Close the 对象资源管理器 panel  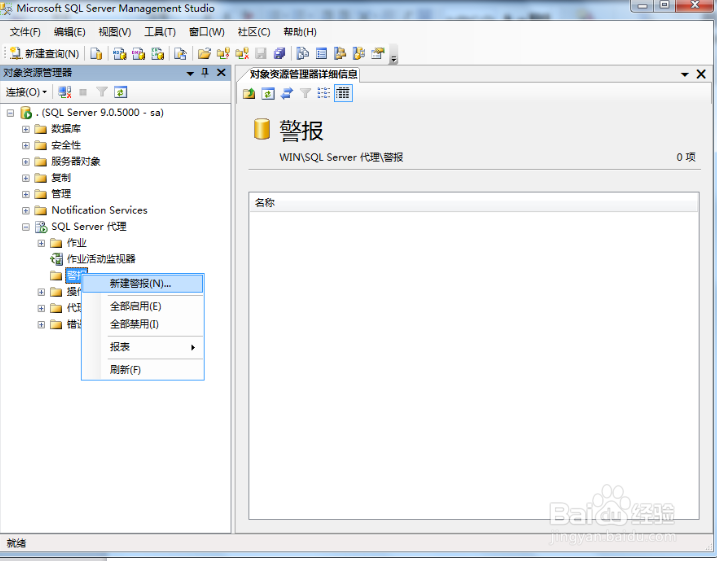(221, 73)
